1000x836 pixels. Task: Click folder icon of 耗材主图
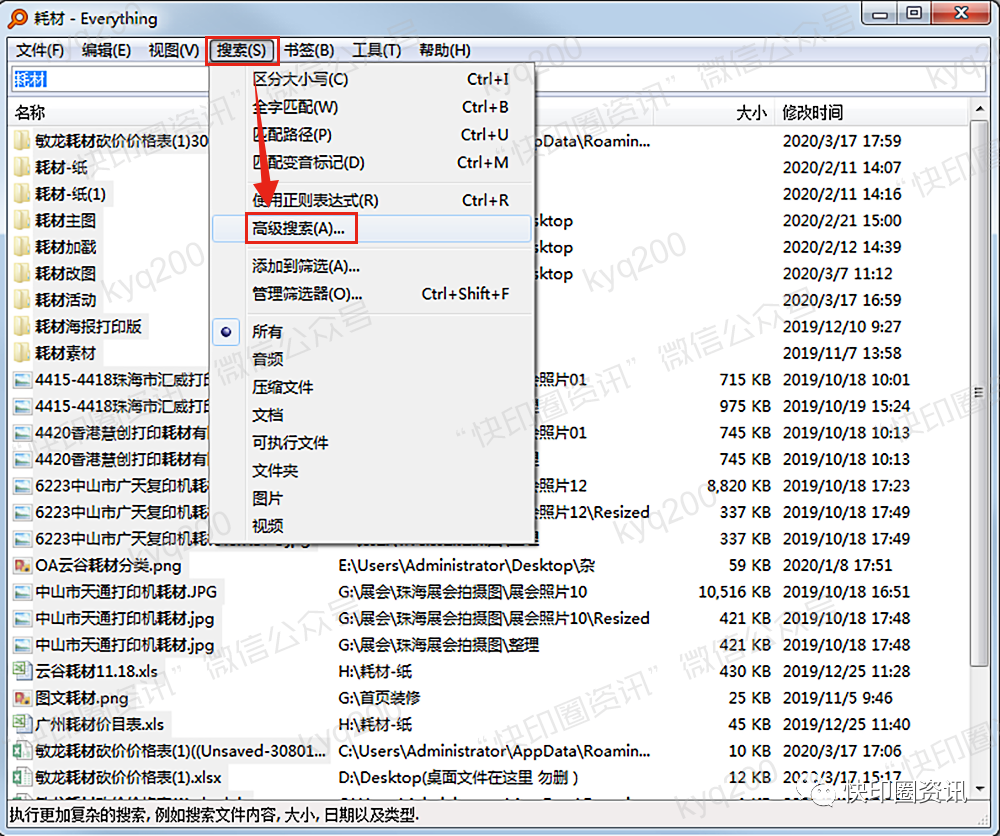pos(22,221)
